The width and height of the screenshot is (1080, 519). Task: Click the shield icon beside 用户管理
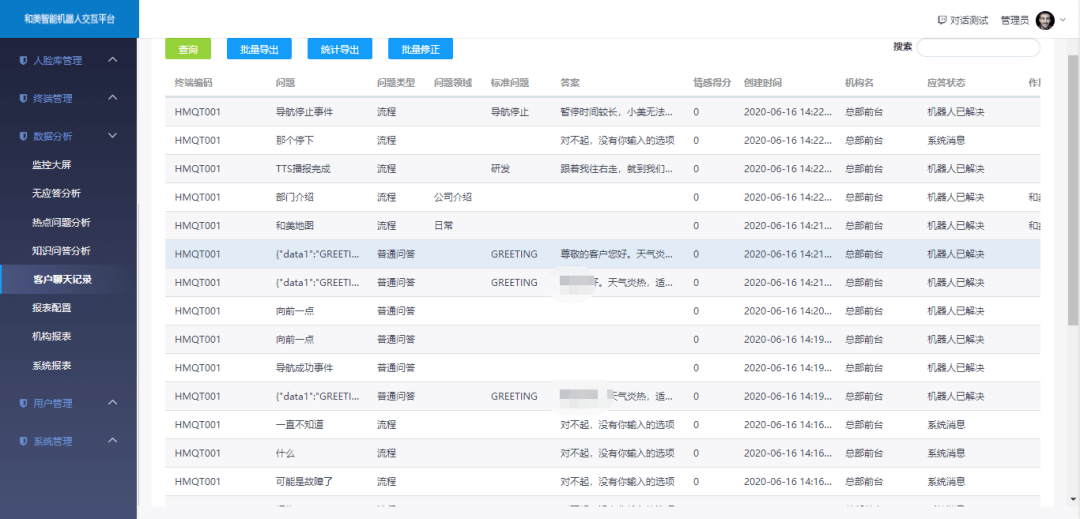click(23, 403)
